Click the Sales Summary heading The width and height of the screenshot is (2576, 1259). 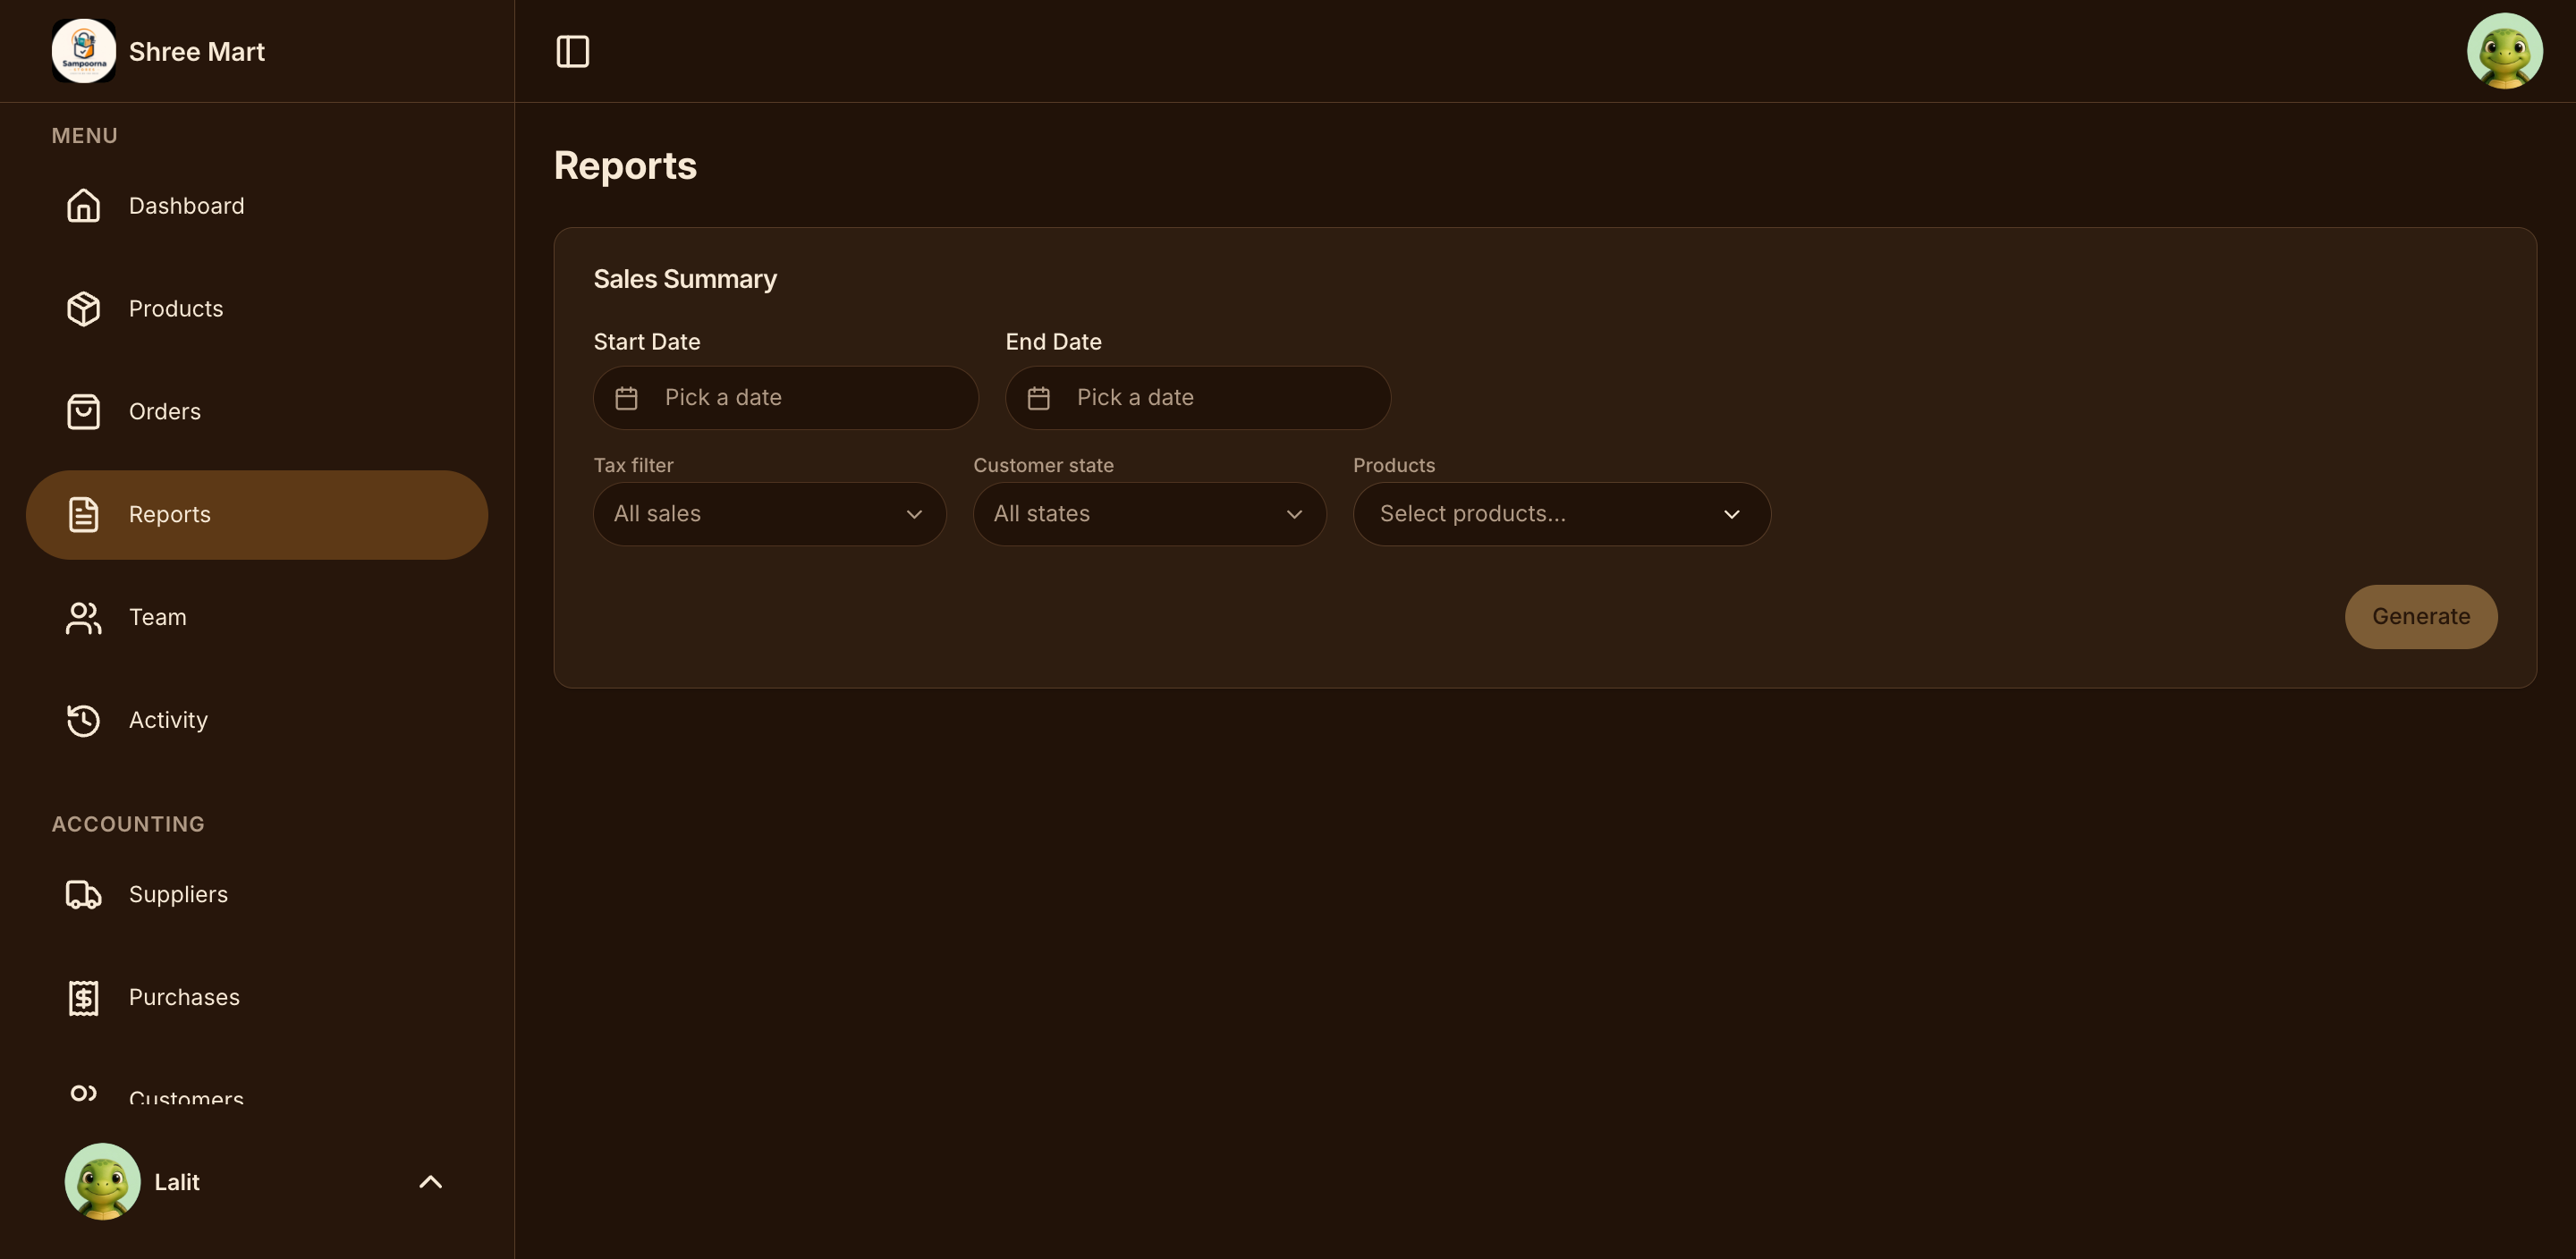point(685,279)
